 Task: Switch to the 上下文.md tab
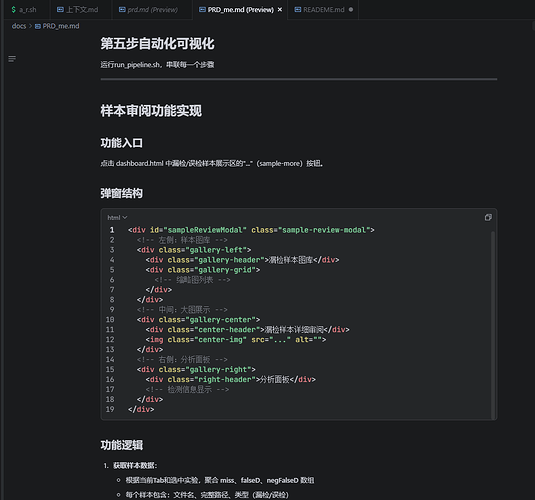pos(81,10)
